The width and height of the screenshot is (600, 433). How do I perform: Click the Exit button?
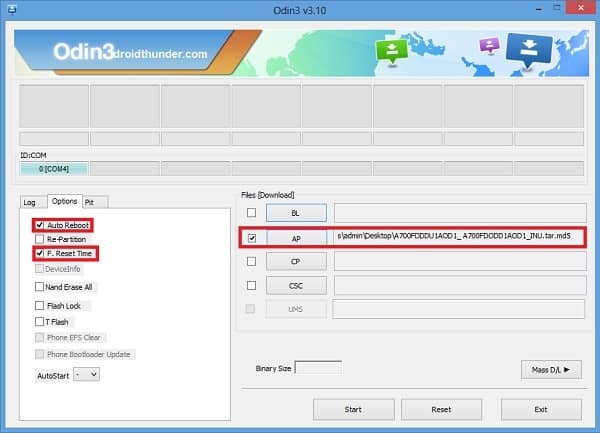pos(541,410)
